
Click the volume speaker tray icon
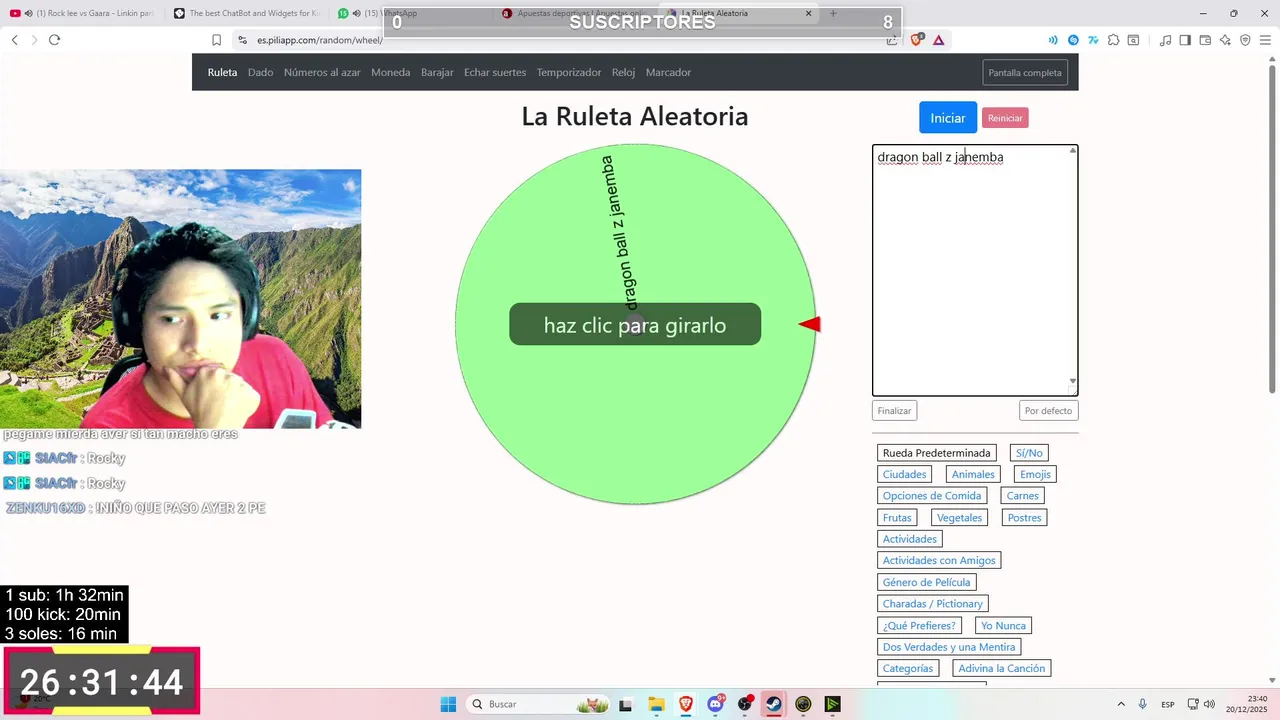pyautogui.click(x=1209, y=704)
